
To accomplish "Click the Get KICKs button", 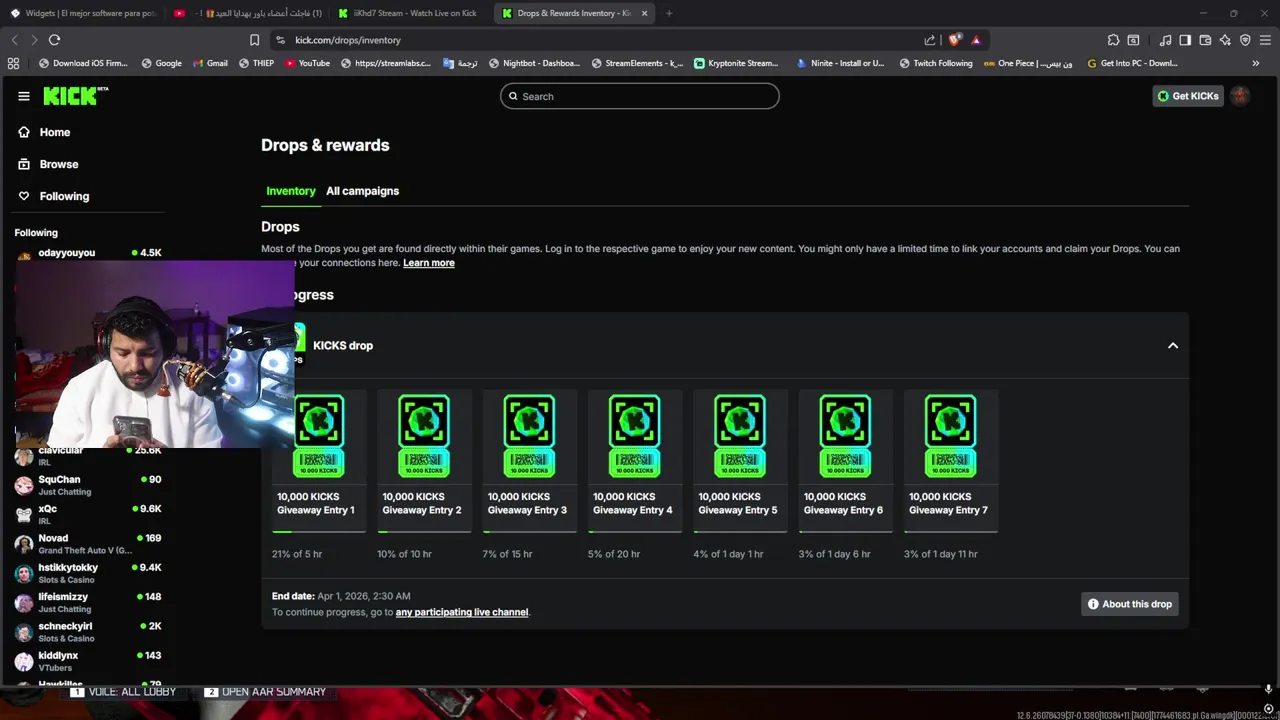I will [1188, 96].
